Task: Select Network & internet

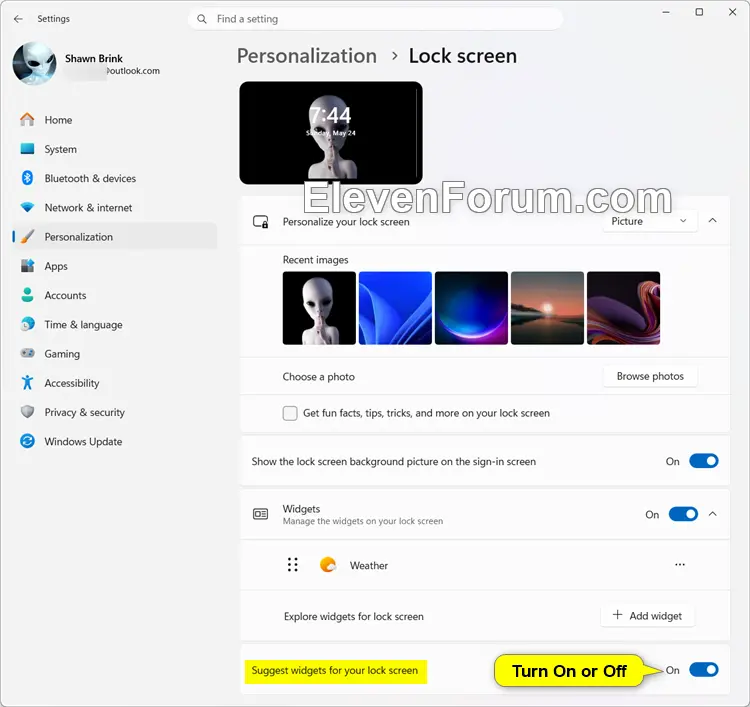Action: (114, 207)
